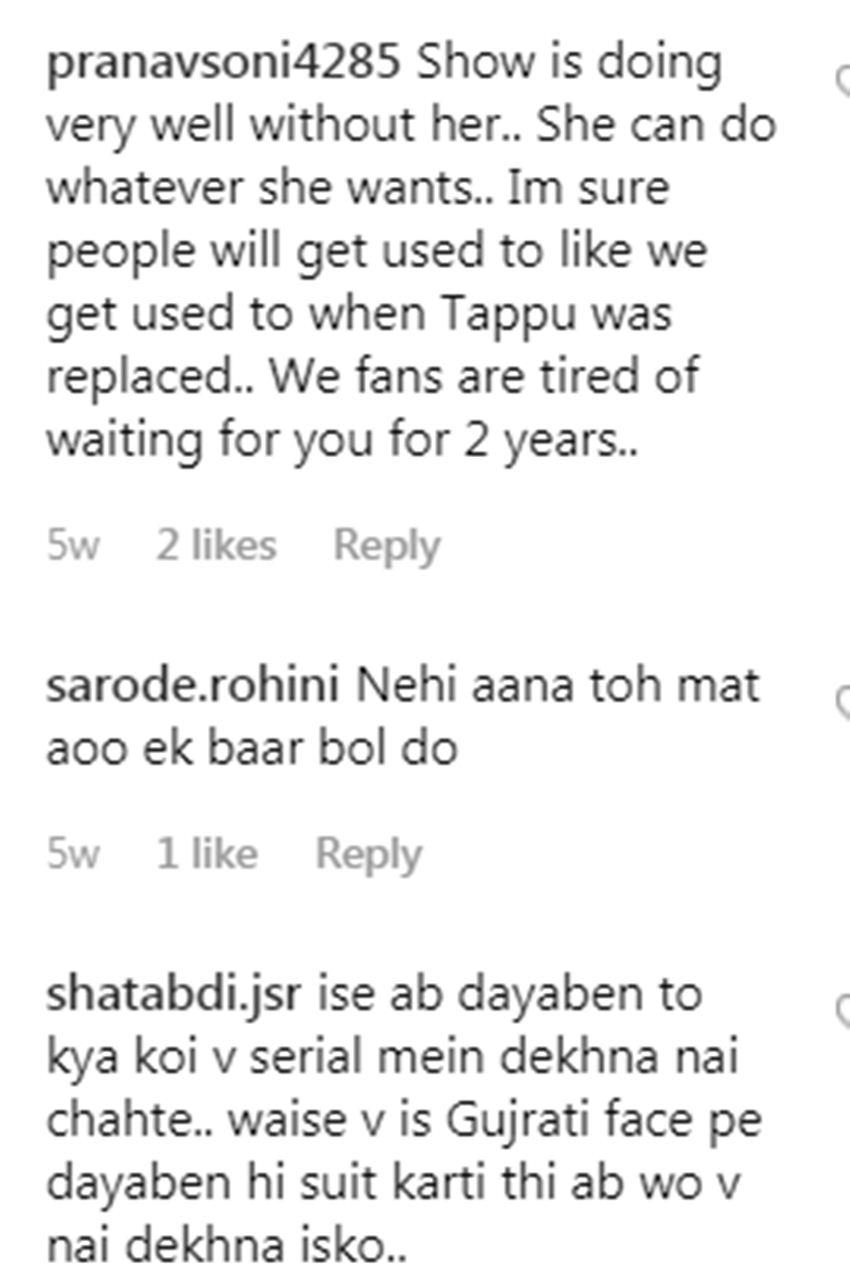Go to shatabdi.jsr's profile
Screen dimensions: 850x1266
pos(172,995)
